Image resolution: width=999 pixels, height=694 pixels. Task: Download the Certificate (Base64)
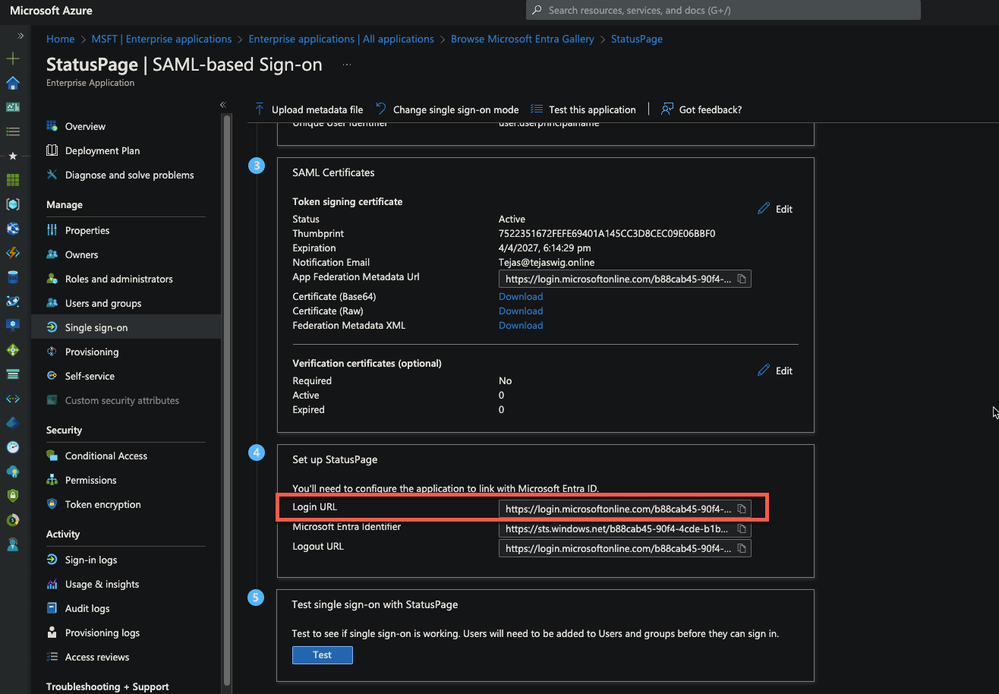point(521,296)
